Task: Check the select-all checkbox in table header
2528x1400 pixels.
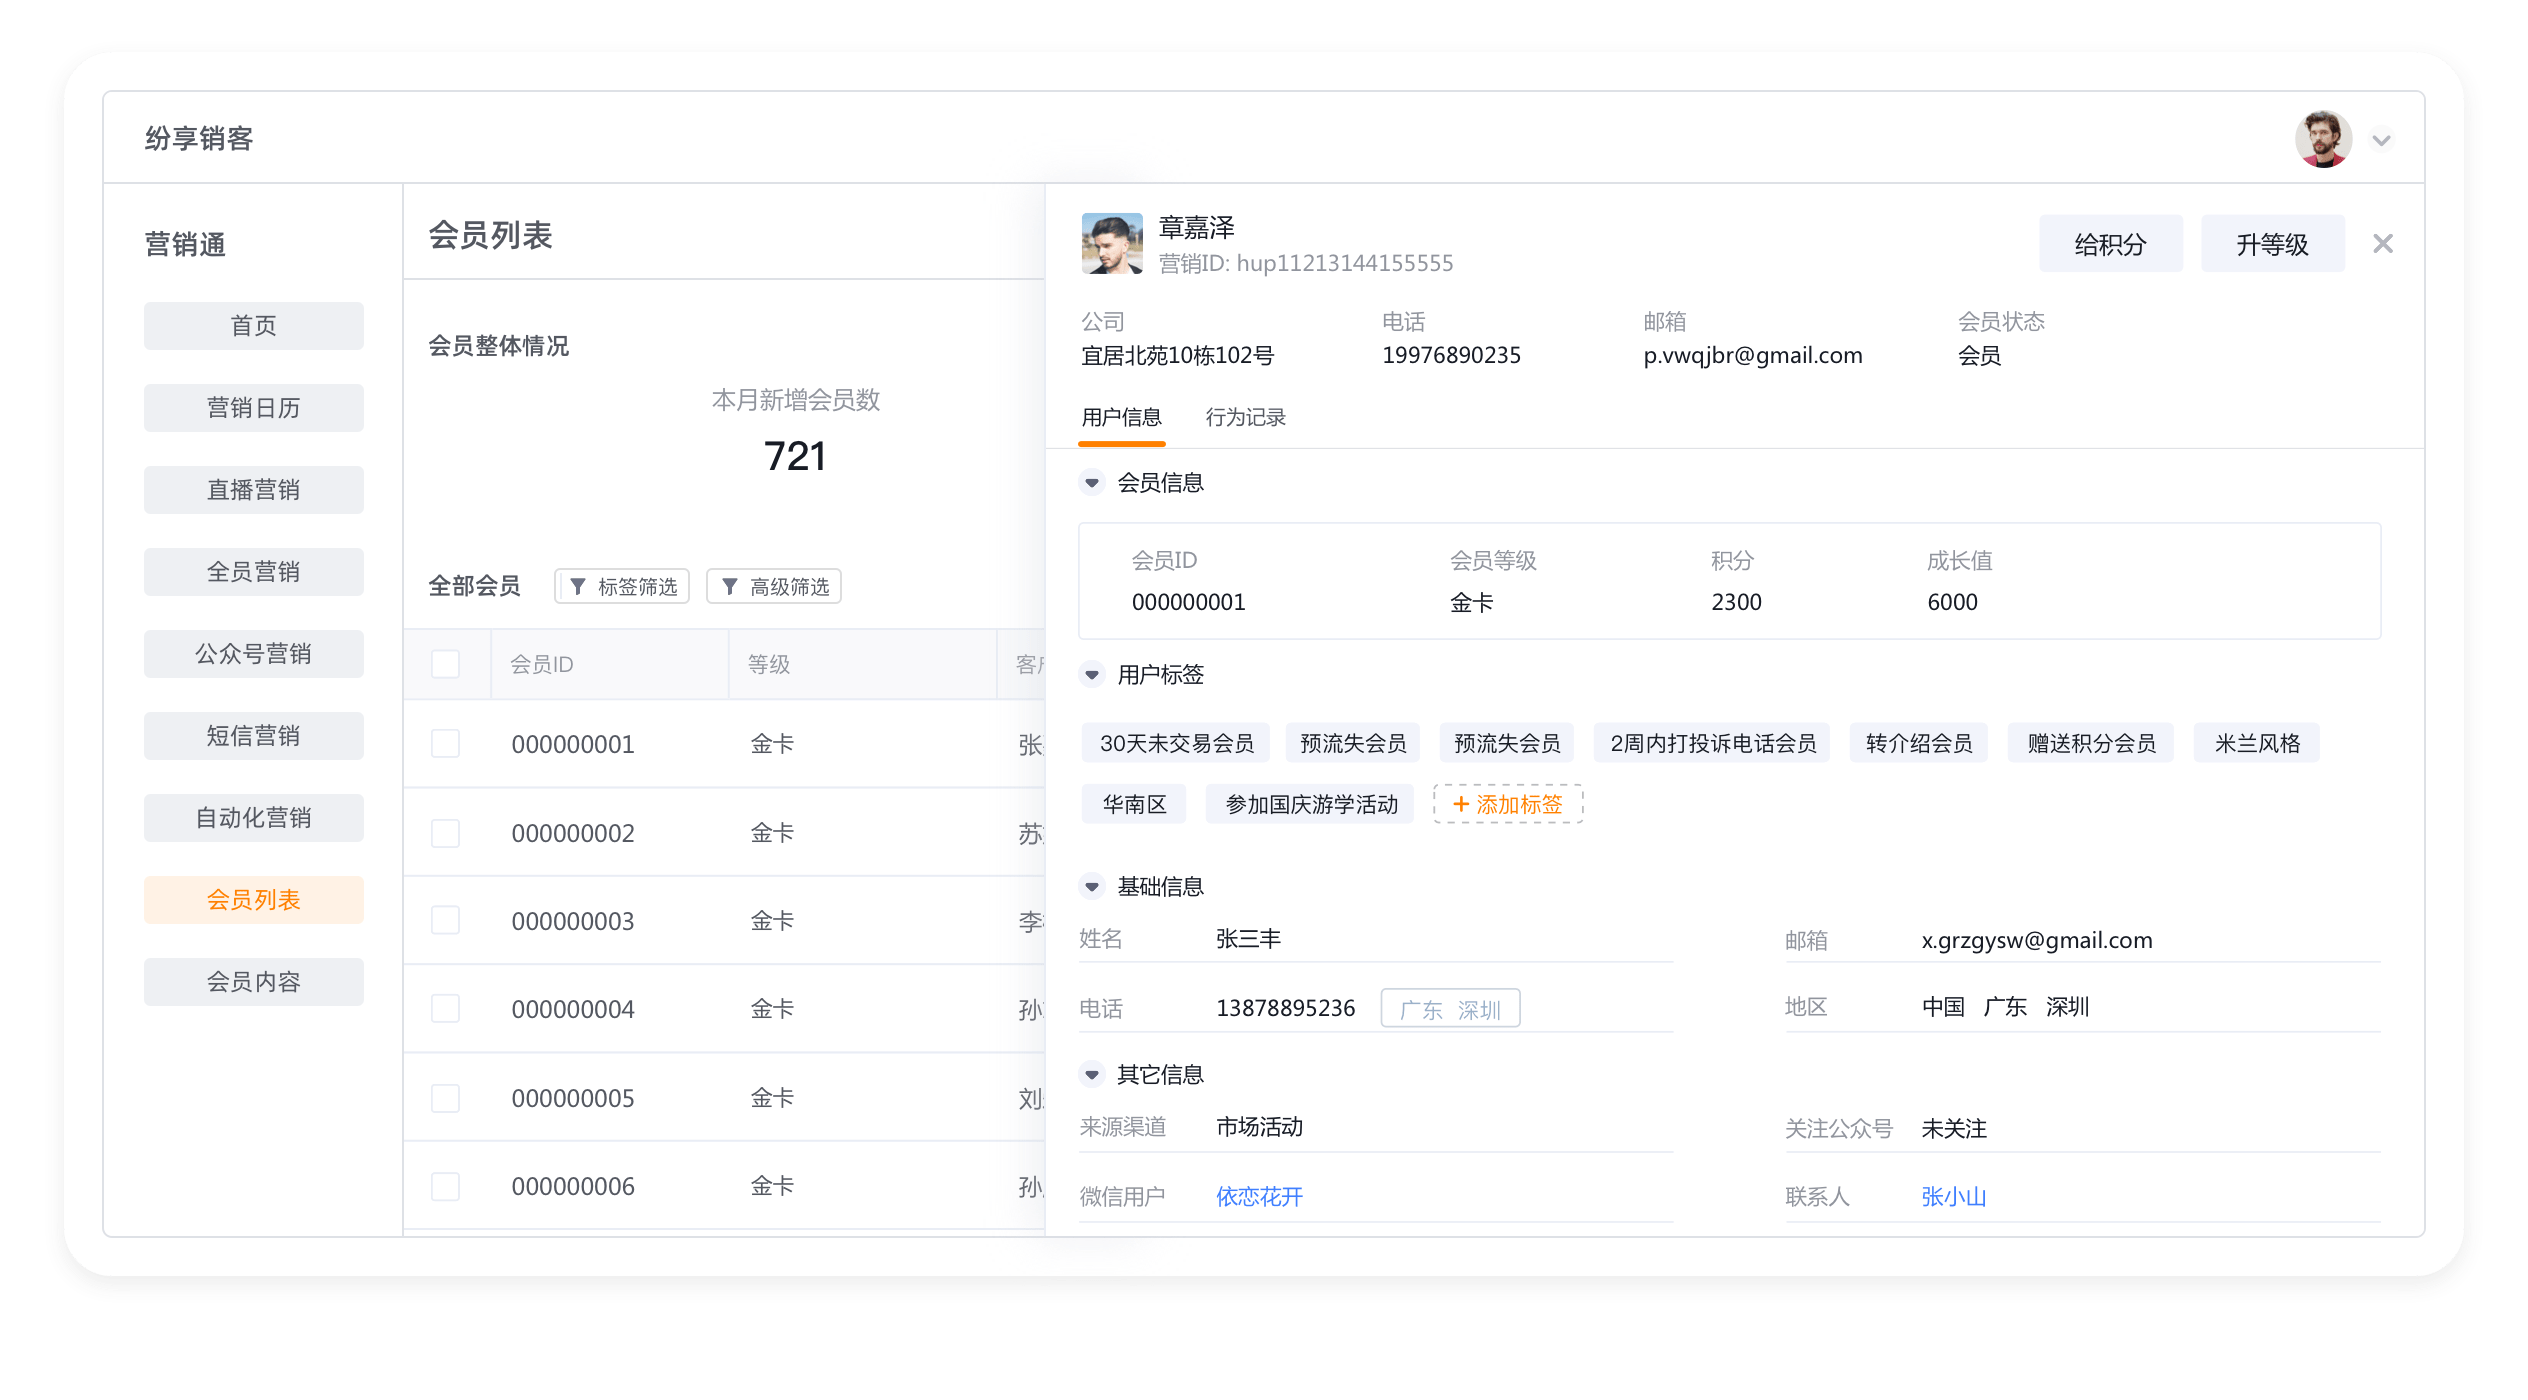Action: pos(445,664)
